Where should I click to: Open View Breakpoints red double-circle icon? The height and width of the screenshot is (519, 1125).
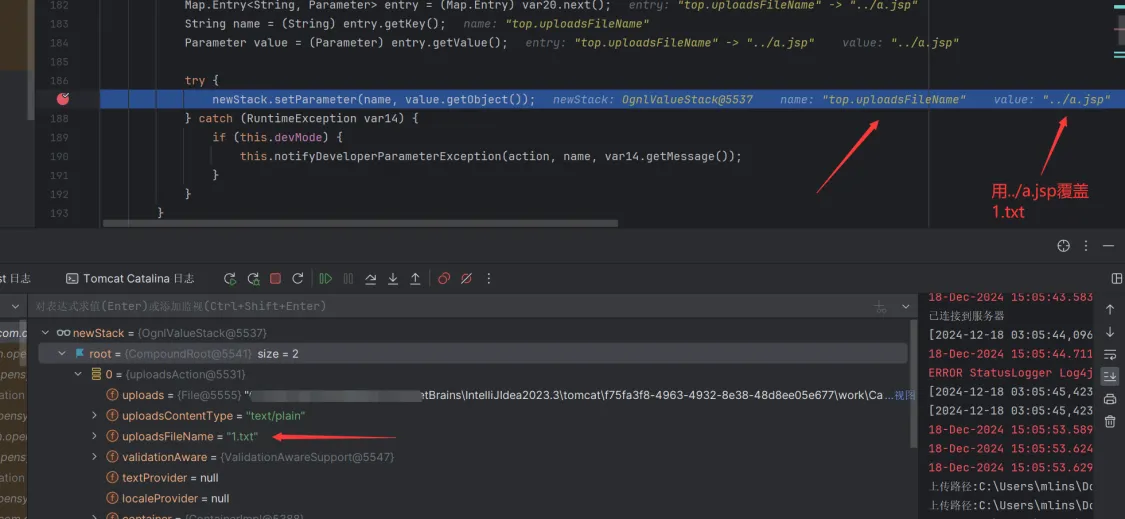444,279
